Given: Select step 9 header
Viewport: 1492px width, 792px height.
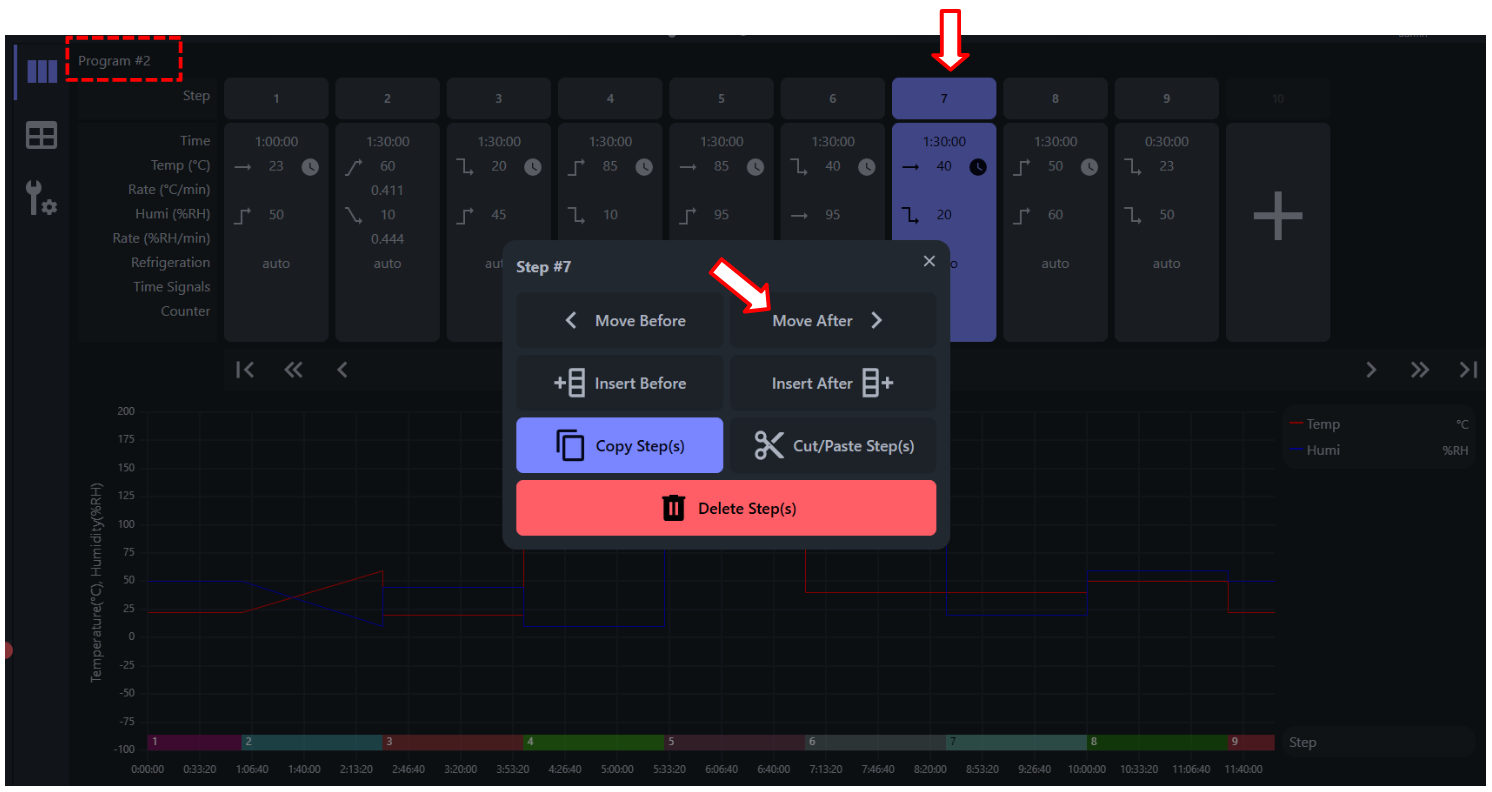Looking at the screenshot, I should (x=1167, y=99).
